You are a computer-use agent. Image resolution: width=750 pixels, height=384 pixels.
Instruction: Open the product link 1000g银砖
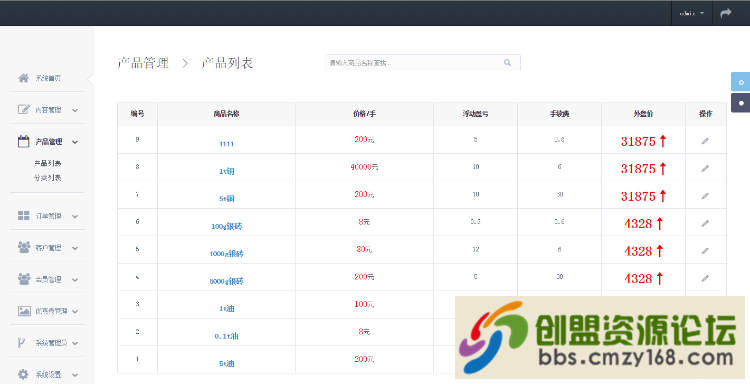click(x=226, y=253)
